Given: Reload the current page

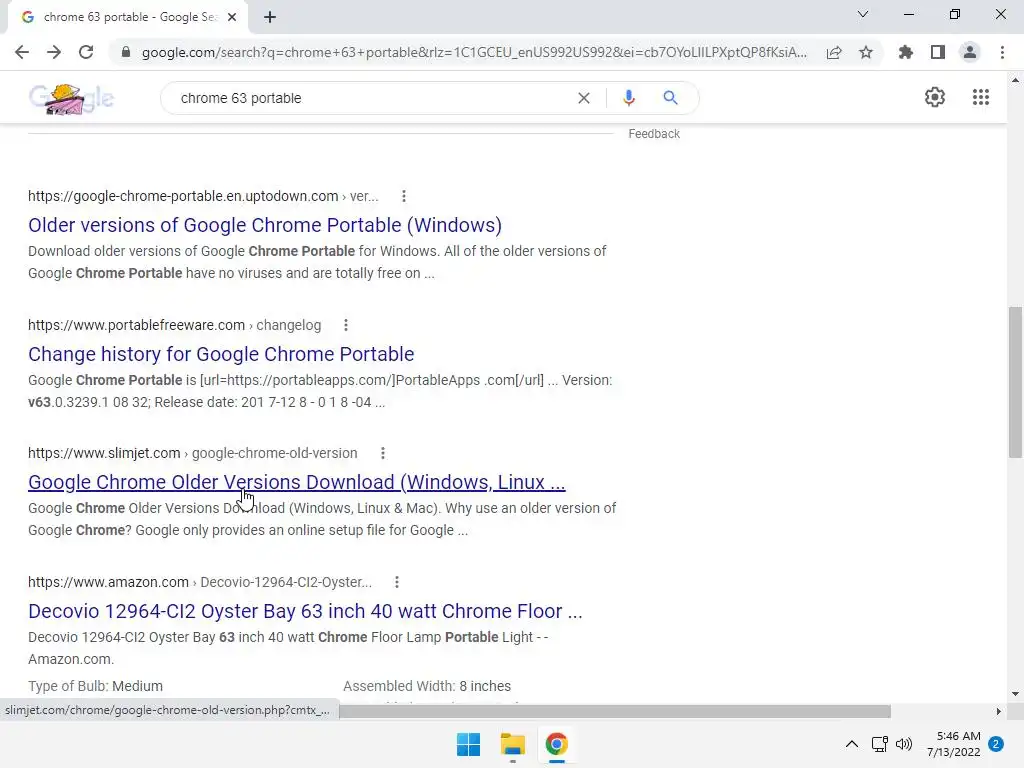Looking at the screenshot, I should pyautogui.click(x=86, y=52).
